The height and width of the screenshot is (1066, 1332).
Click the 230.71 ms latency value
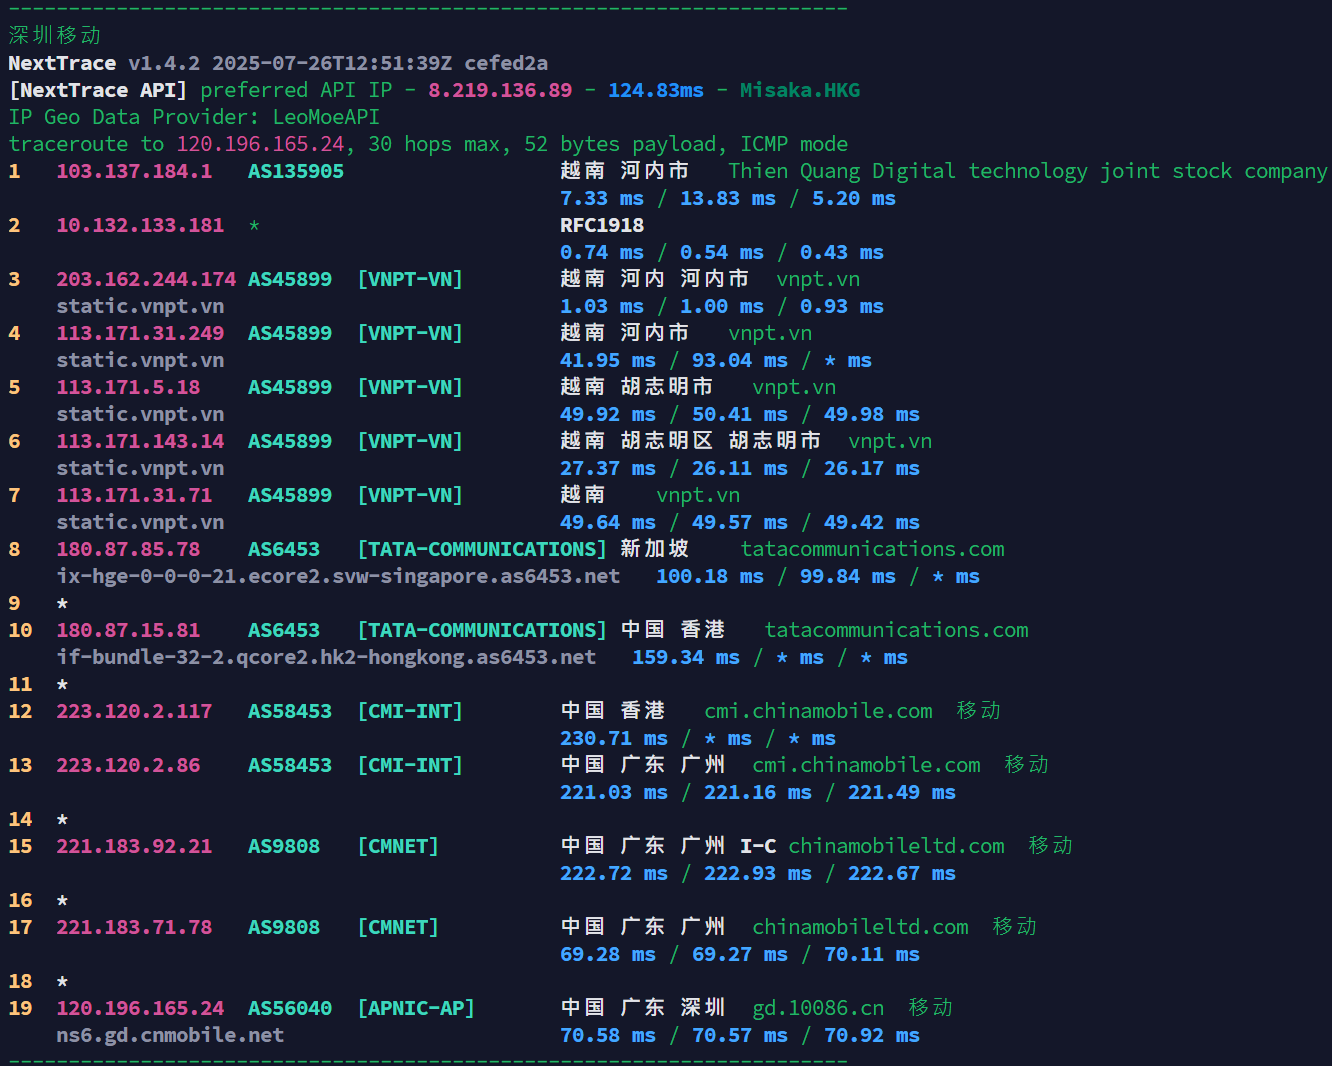click(614, 738)
